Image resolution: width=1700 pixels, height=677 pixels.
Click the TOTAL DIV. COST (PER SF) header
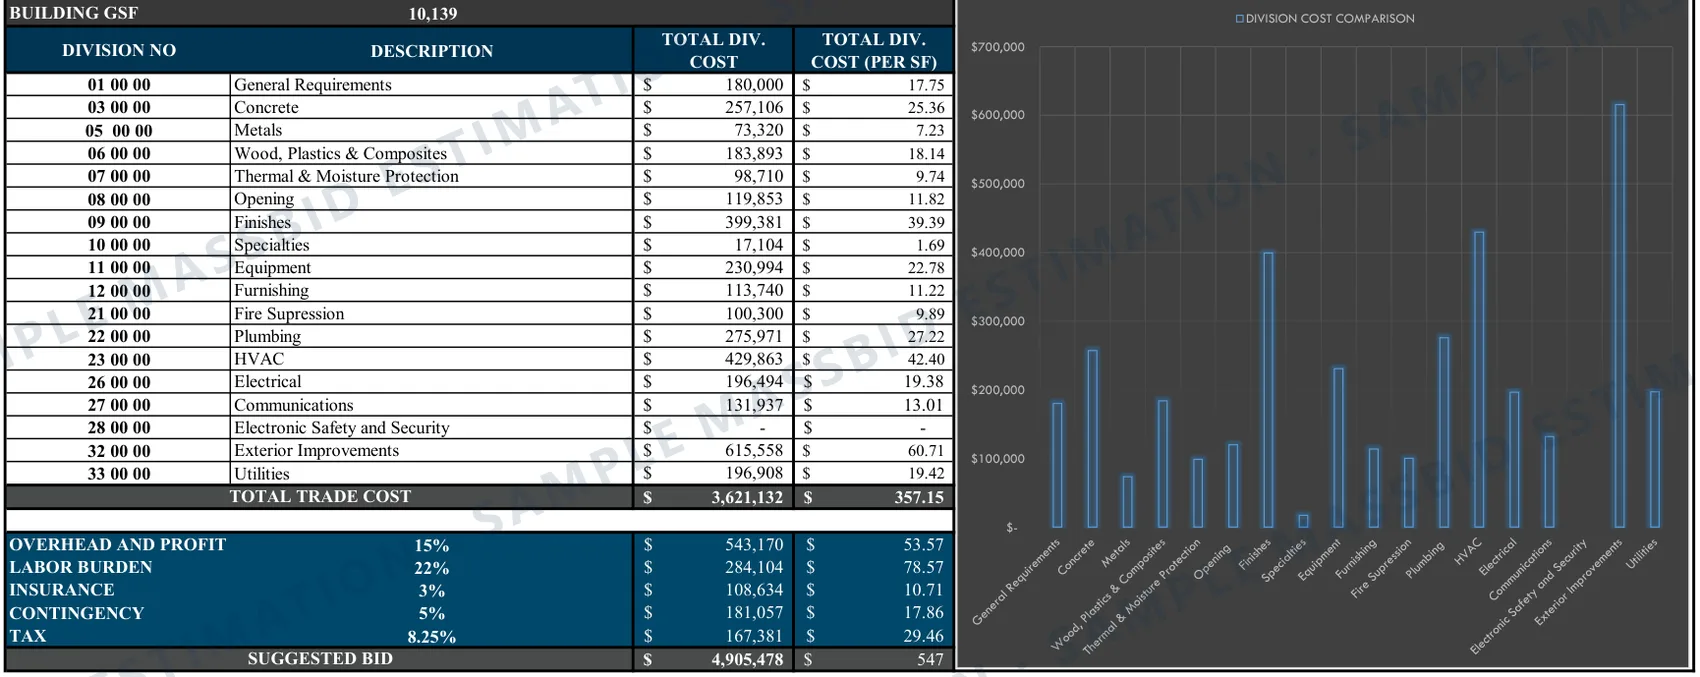coord(873,50)
